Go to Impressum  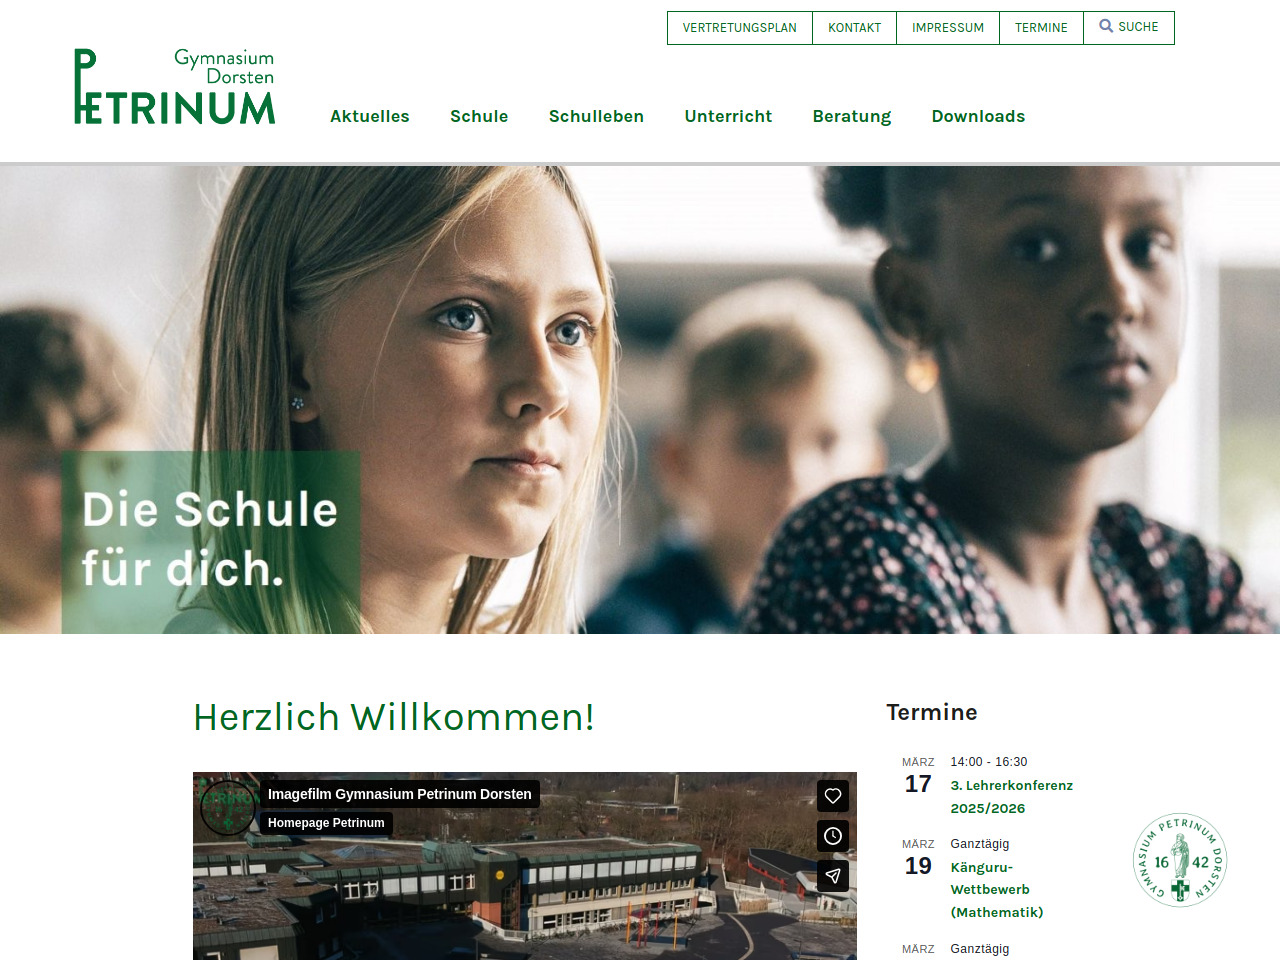pos(948,28)
